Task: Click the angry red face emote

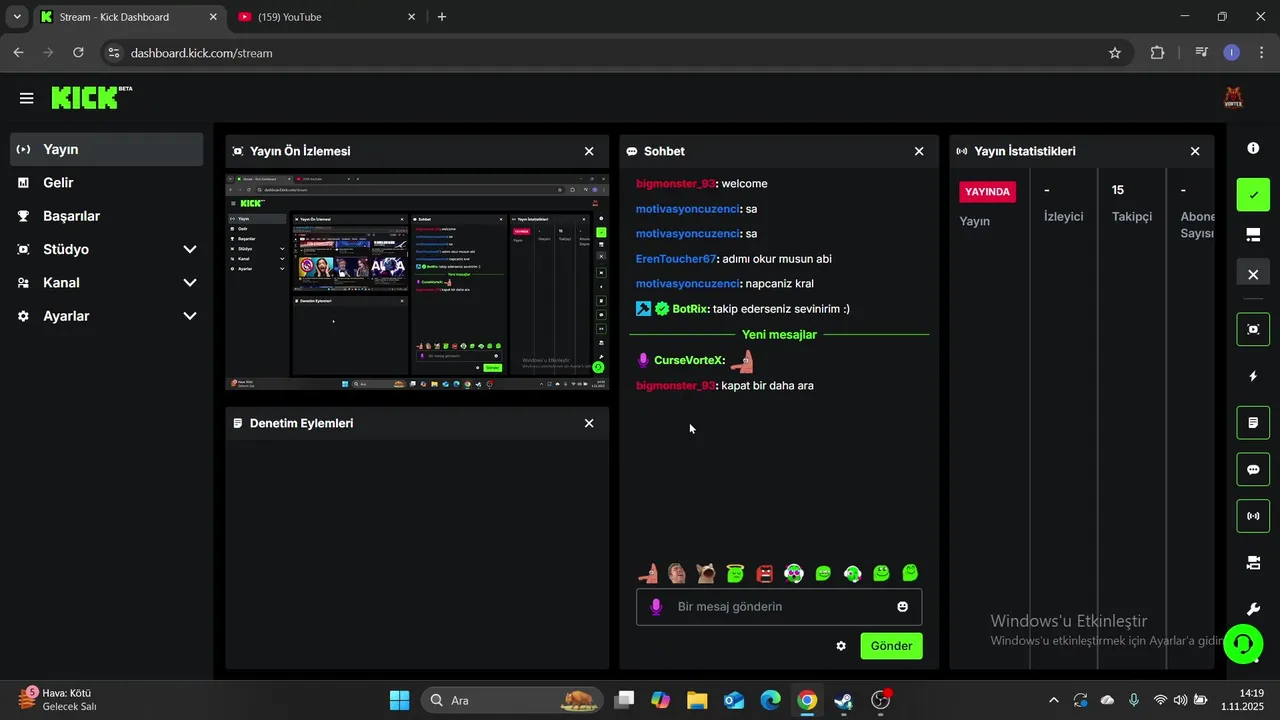Action: pyautogui.click(x=765, y=573)
